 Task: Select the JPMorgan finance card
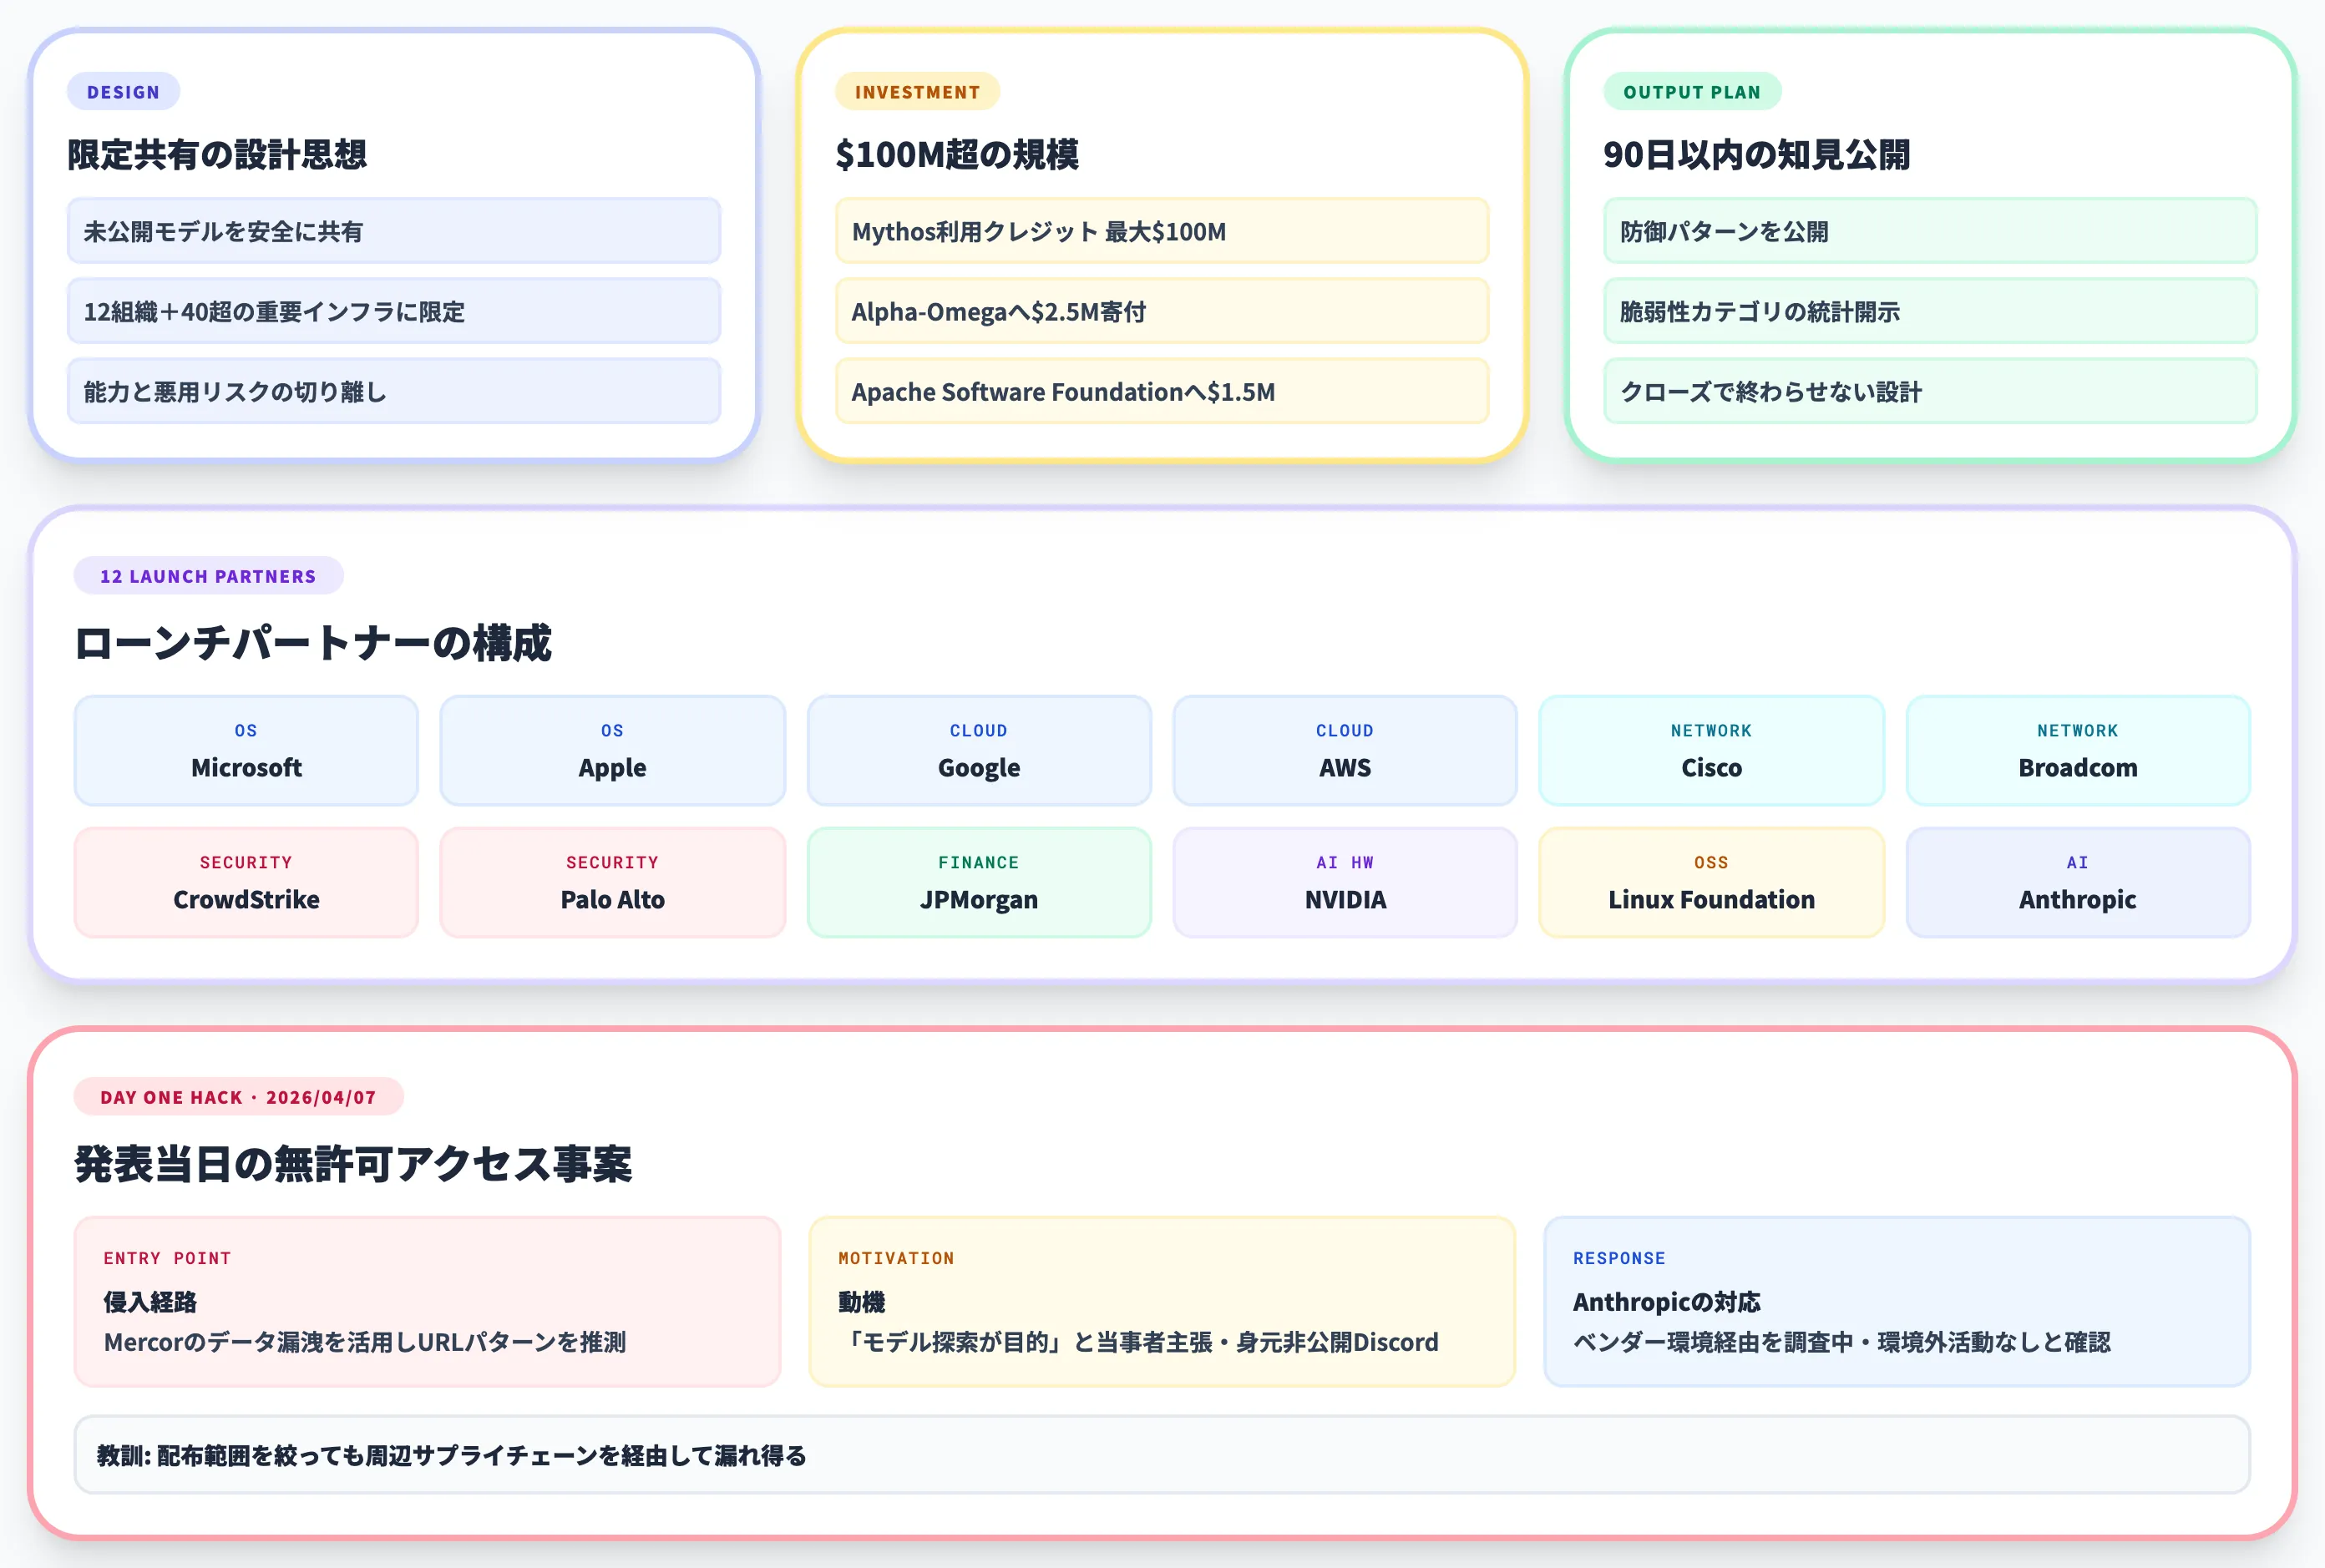(979, 882)
